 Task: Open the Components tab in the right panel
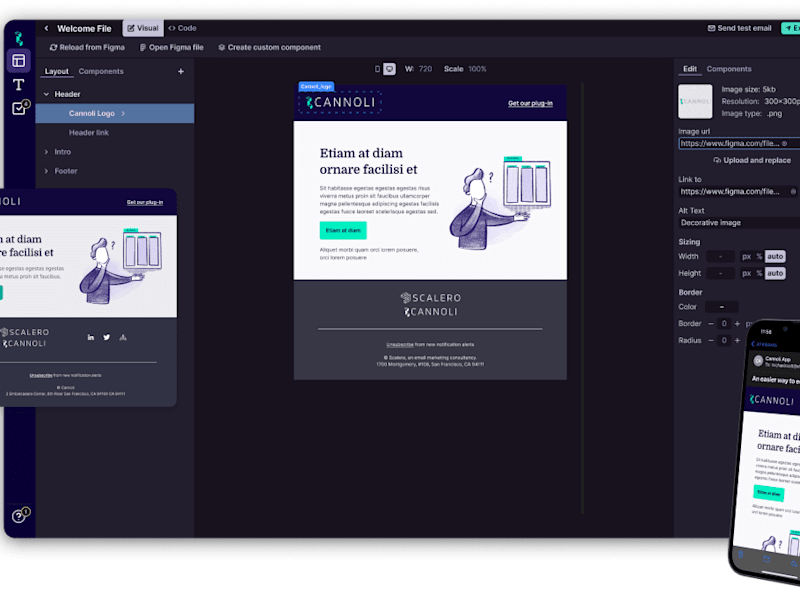click(x=729, y=69)
